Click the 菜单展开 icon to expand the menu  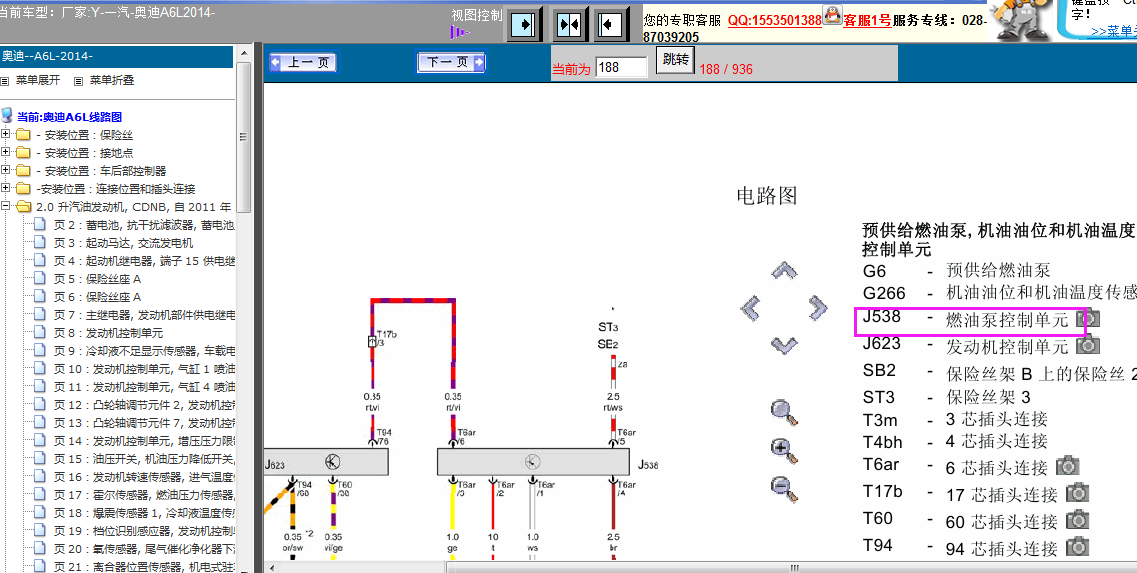click(x=4, y=81)
